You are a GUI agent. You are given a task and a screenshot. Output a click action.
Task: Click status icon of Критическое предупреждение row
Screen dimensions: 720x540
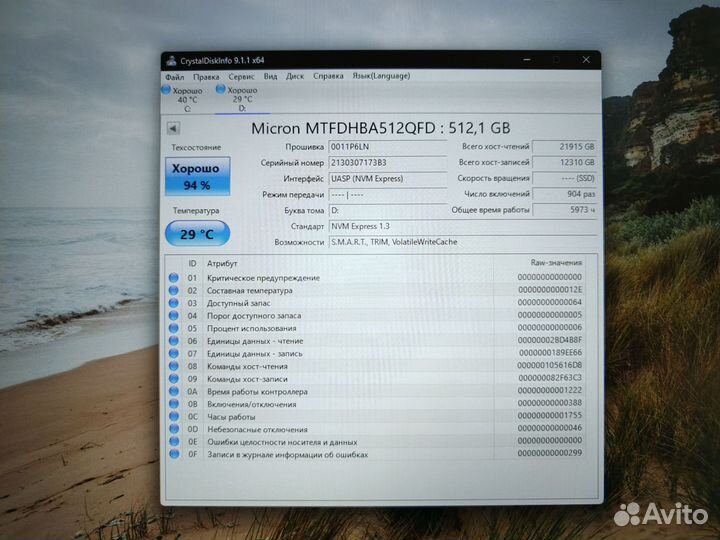pyautogui.click(x=174, y=278)
